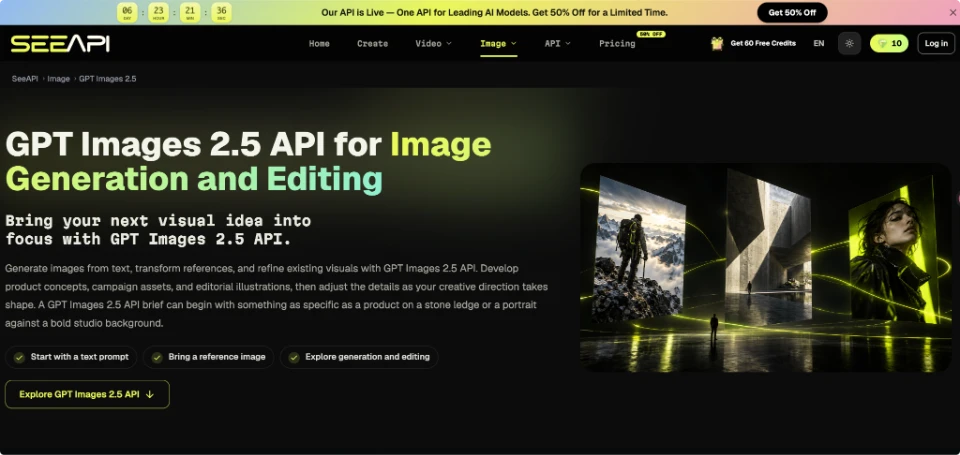Open the EN language selector
This screenshot has height=455, width=960.
[819, 43]
